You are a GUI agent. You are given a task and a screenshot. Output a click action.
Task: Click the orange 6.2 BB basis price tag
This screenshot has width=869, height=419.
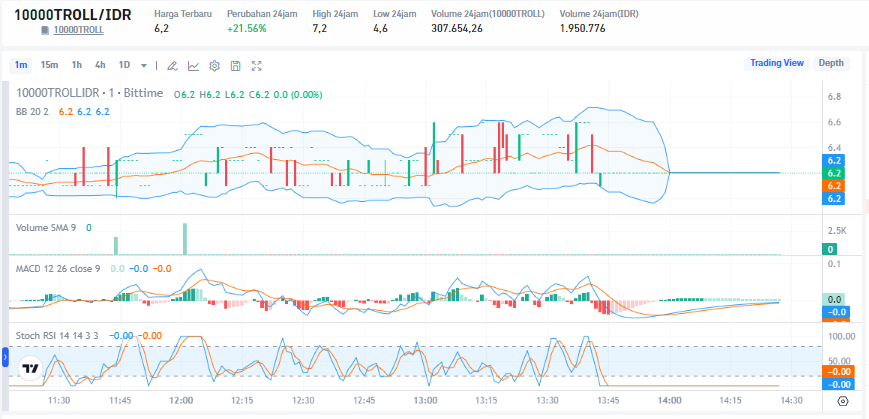(834, 186)
